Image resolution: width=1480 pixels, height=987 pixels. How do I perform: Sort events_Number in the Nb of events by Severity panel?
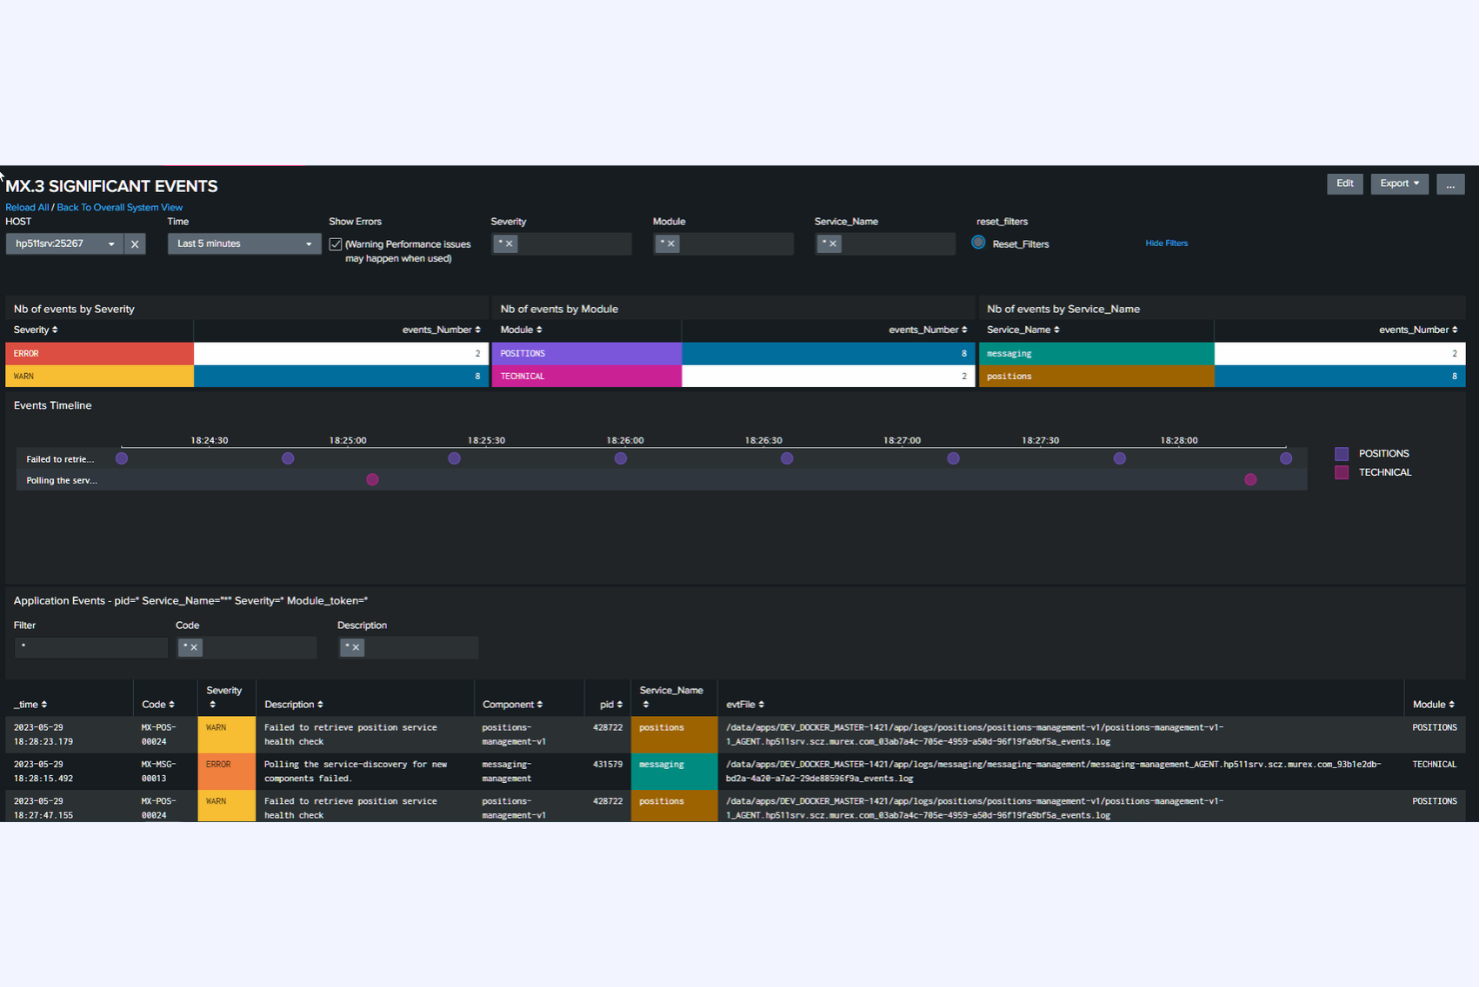(441, 330)
